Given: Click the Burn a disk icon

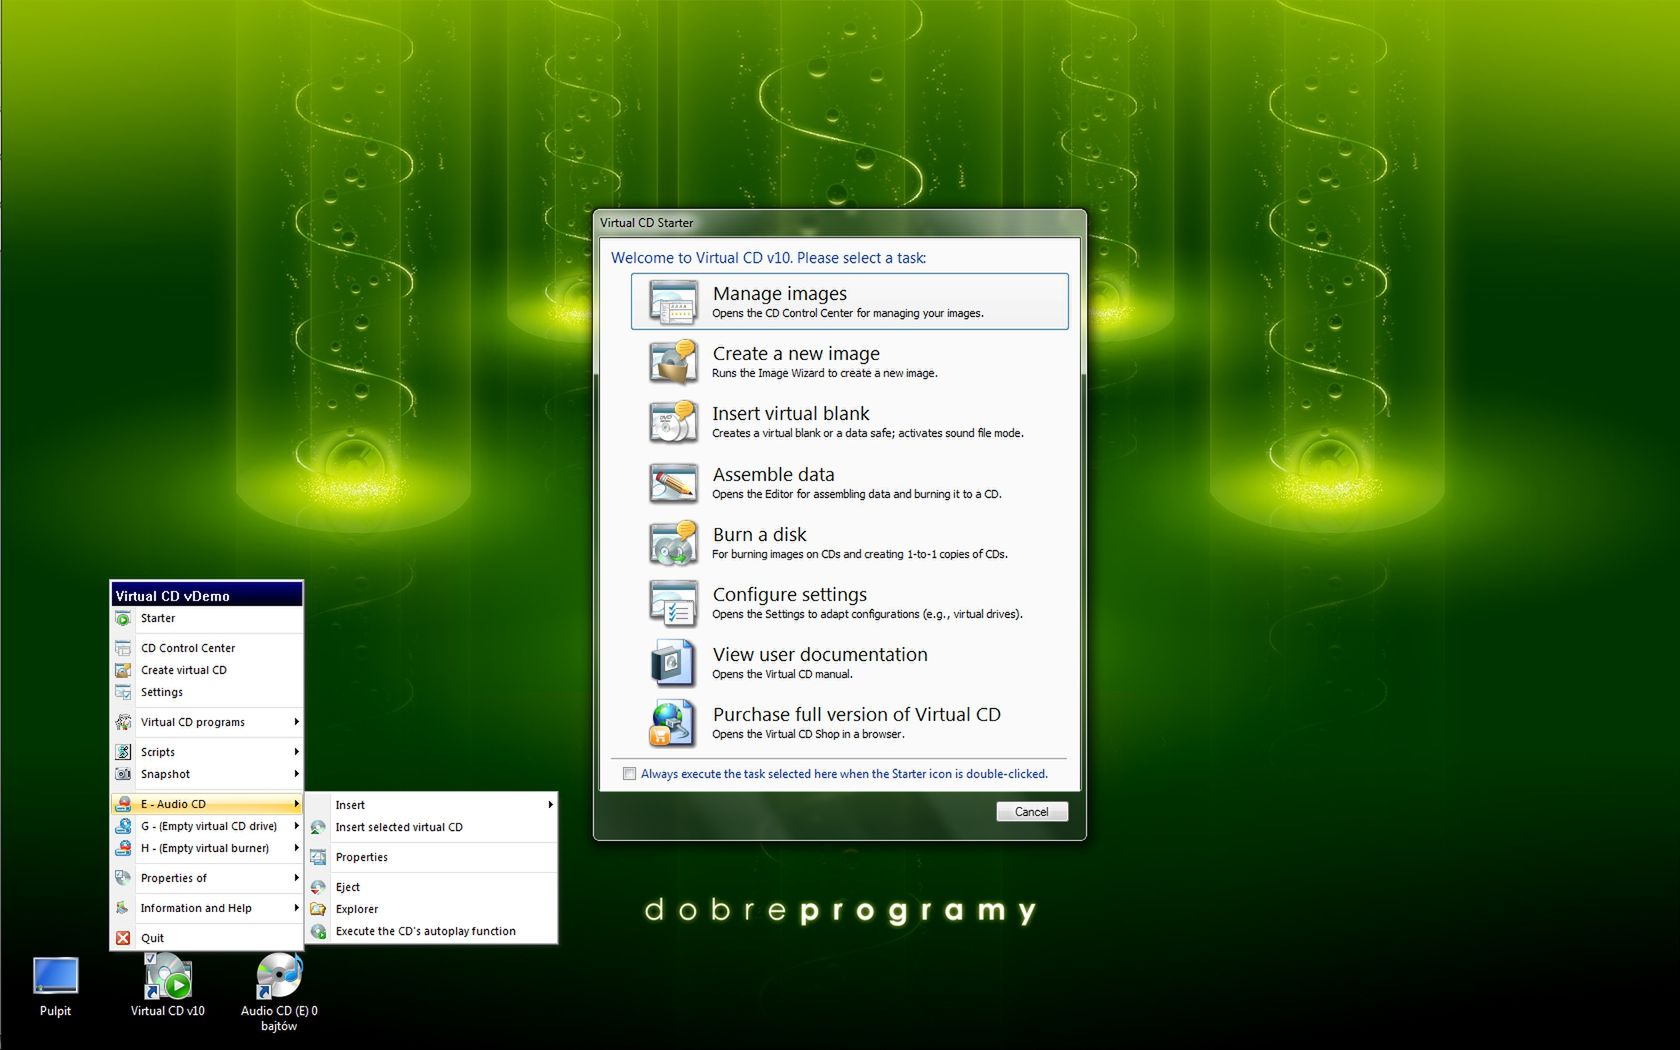Looking at the screenshot, I should [x=673, y=543].
